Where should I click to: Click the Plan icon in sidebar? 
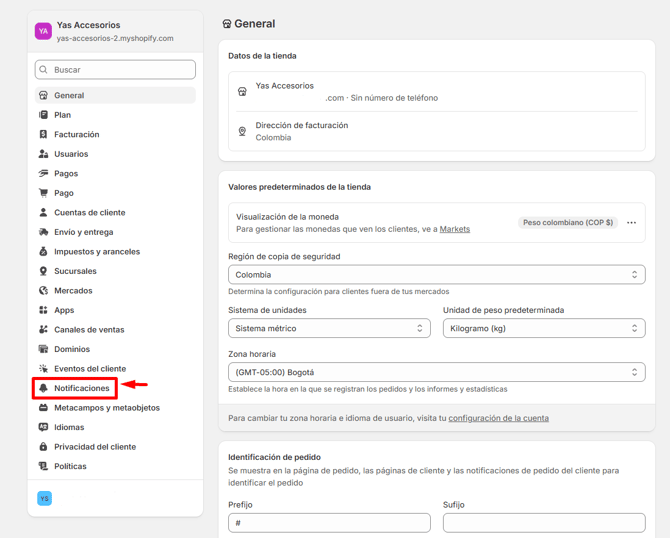coord(43,115)
